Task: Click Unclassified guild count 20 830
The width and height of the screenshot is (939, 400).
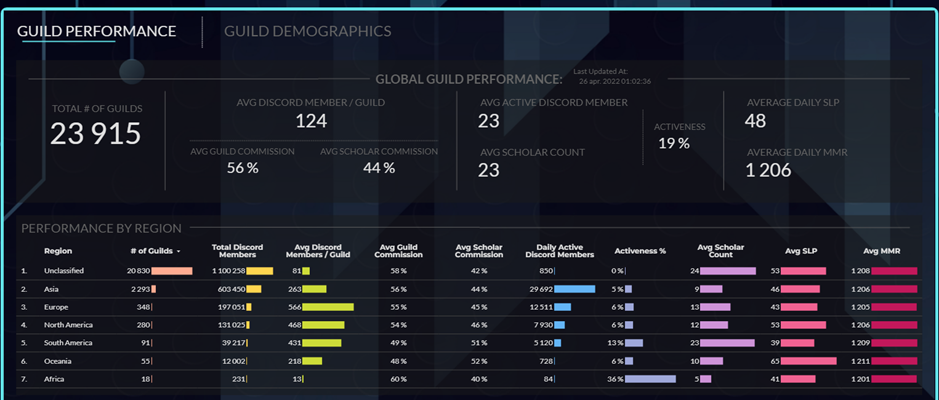Action: coord(138,271)
